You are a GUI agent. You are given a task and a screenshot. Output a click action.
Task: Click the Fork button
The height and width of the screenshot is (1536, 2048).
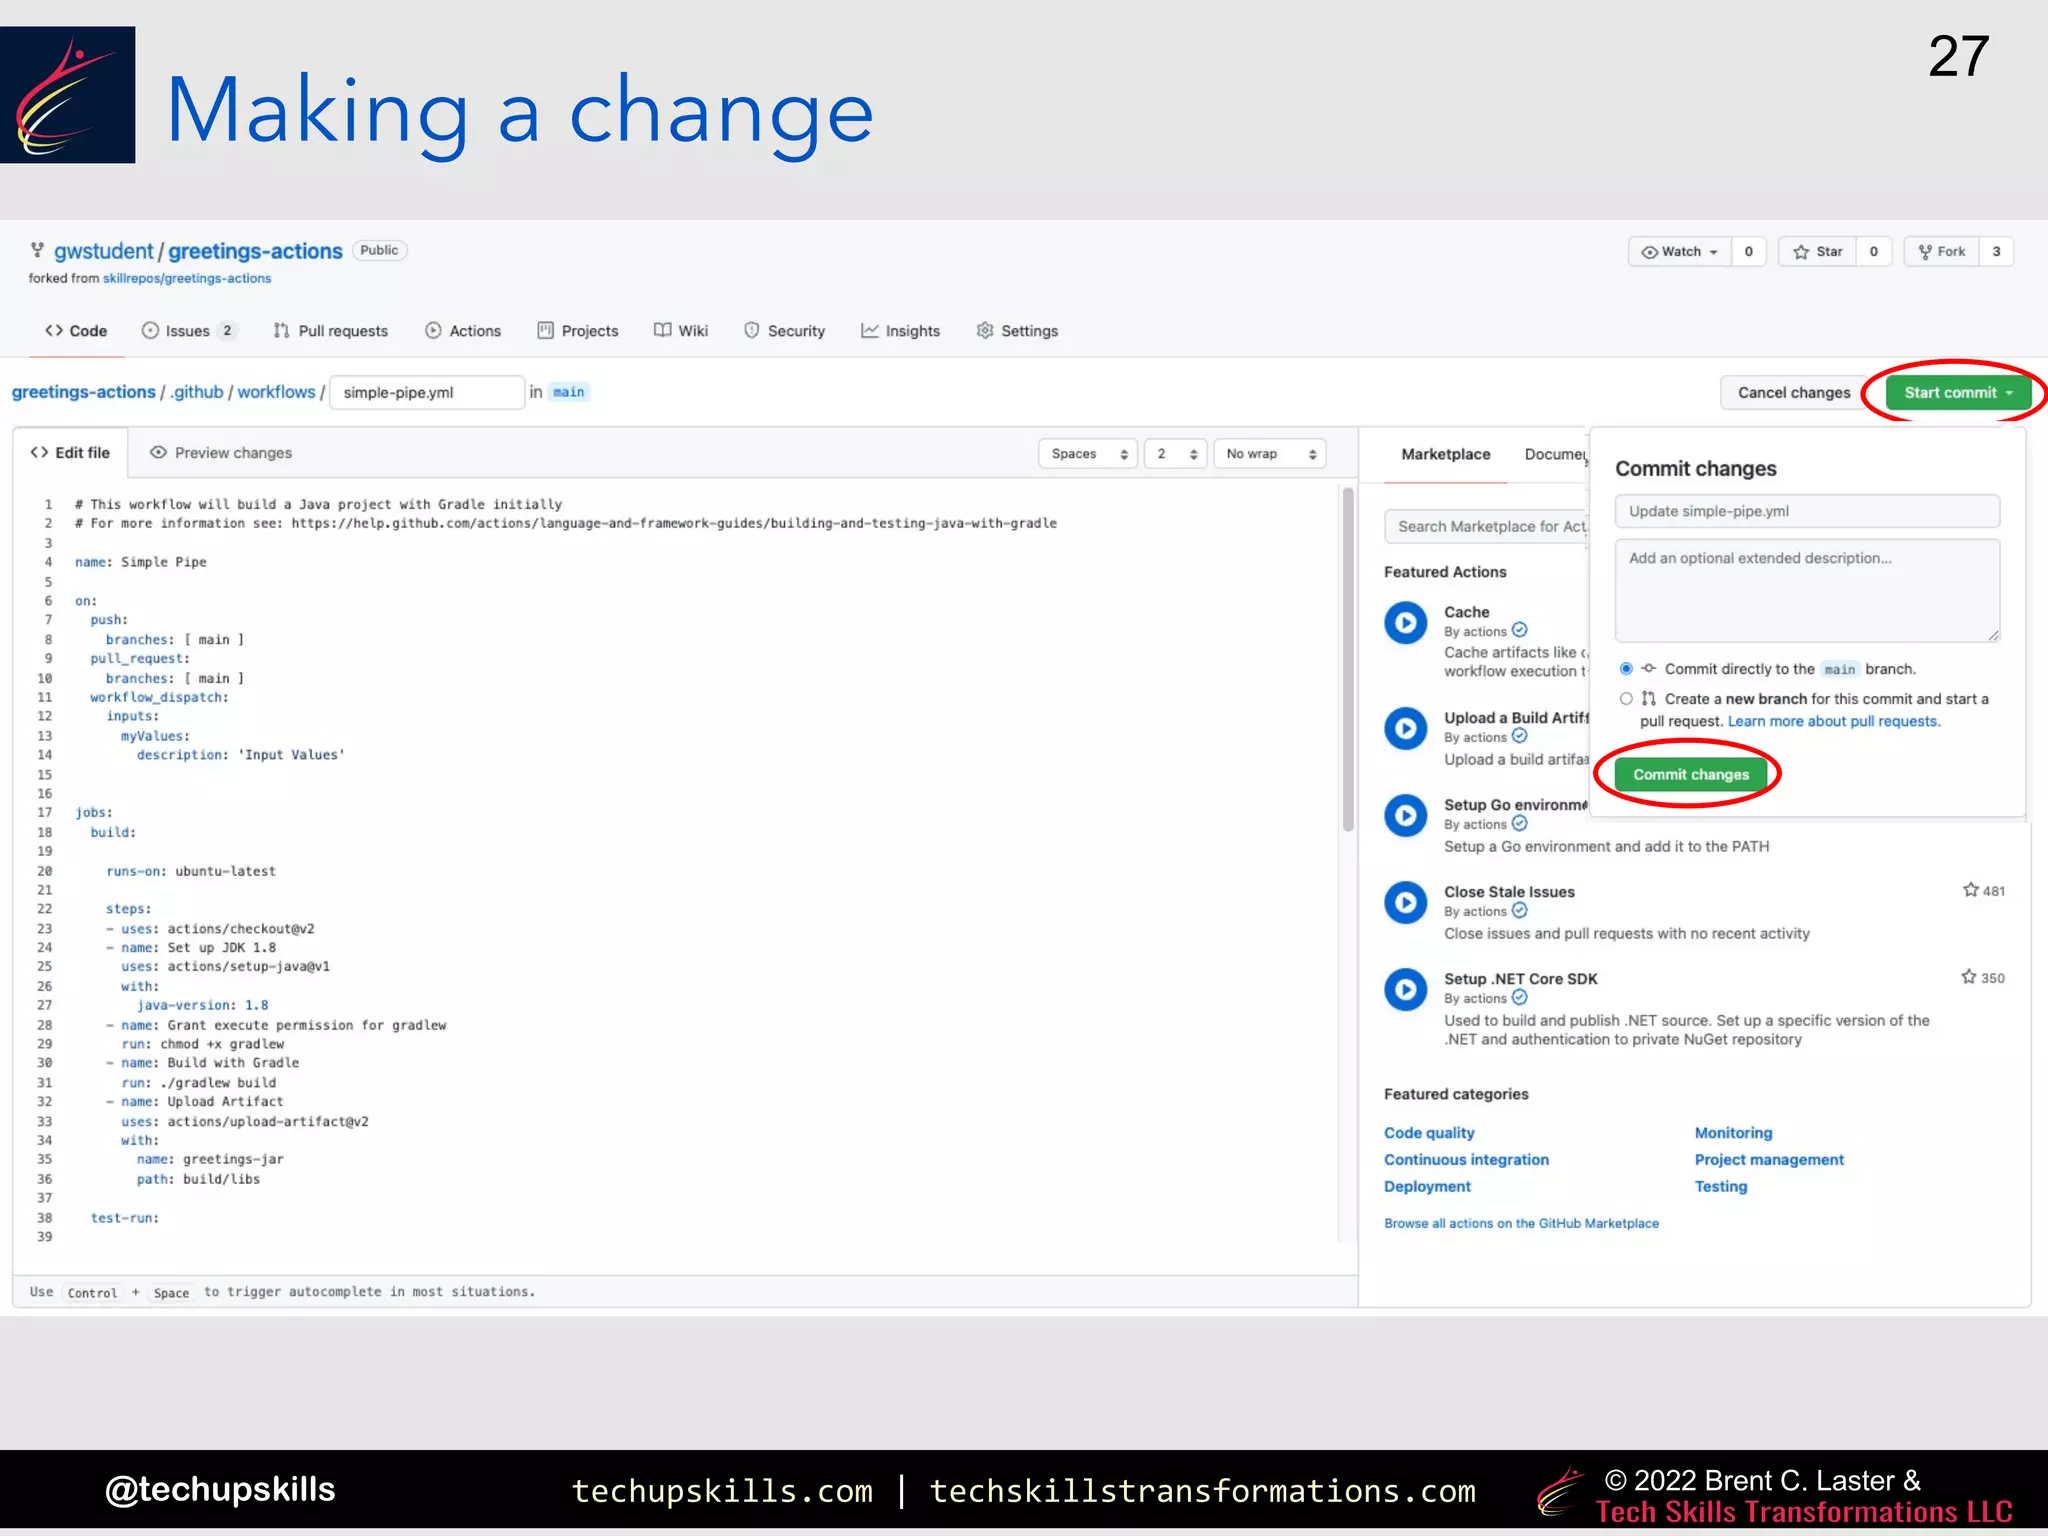[x=1942, y=252]
